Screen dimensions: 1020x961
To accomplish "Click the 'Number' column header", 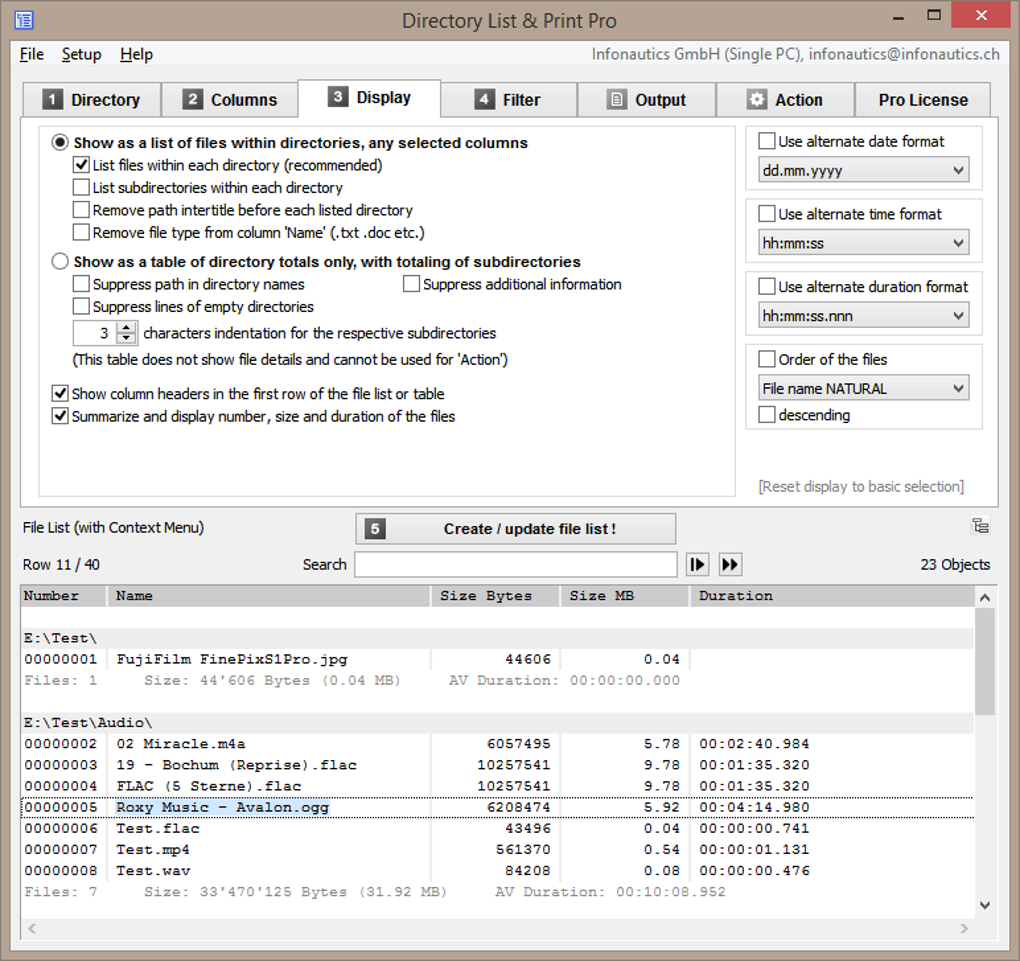I will (x=63, y=595).
